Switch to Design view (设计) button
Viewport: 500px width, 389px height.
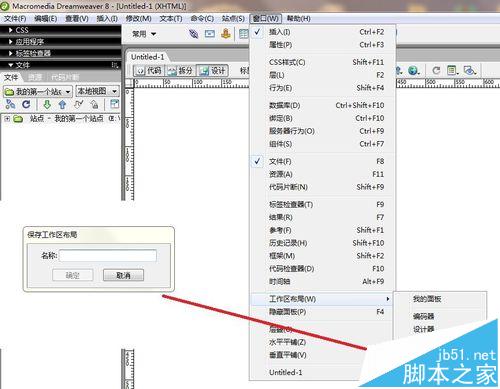212,71
